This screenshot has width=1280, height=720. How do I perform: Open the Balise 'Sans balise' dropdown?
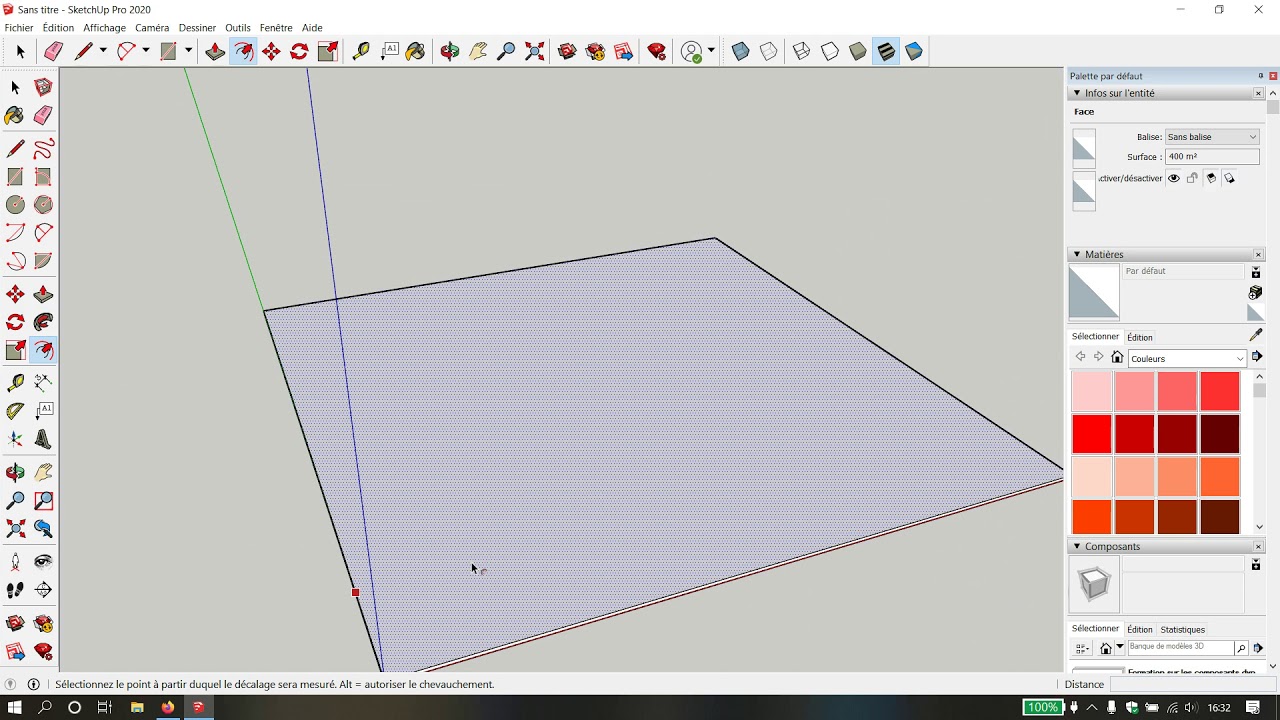pos(1212,137)
